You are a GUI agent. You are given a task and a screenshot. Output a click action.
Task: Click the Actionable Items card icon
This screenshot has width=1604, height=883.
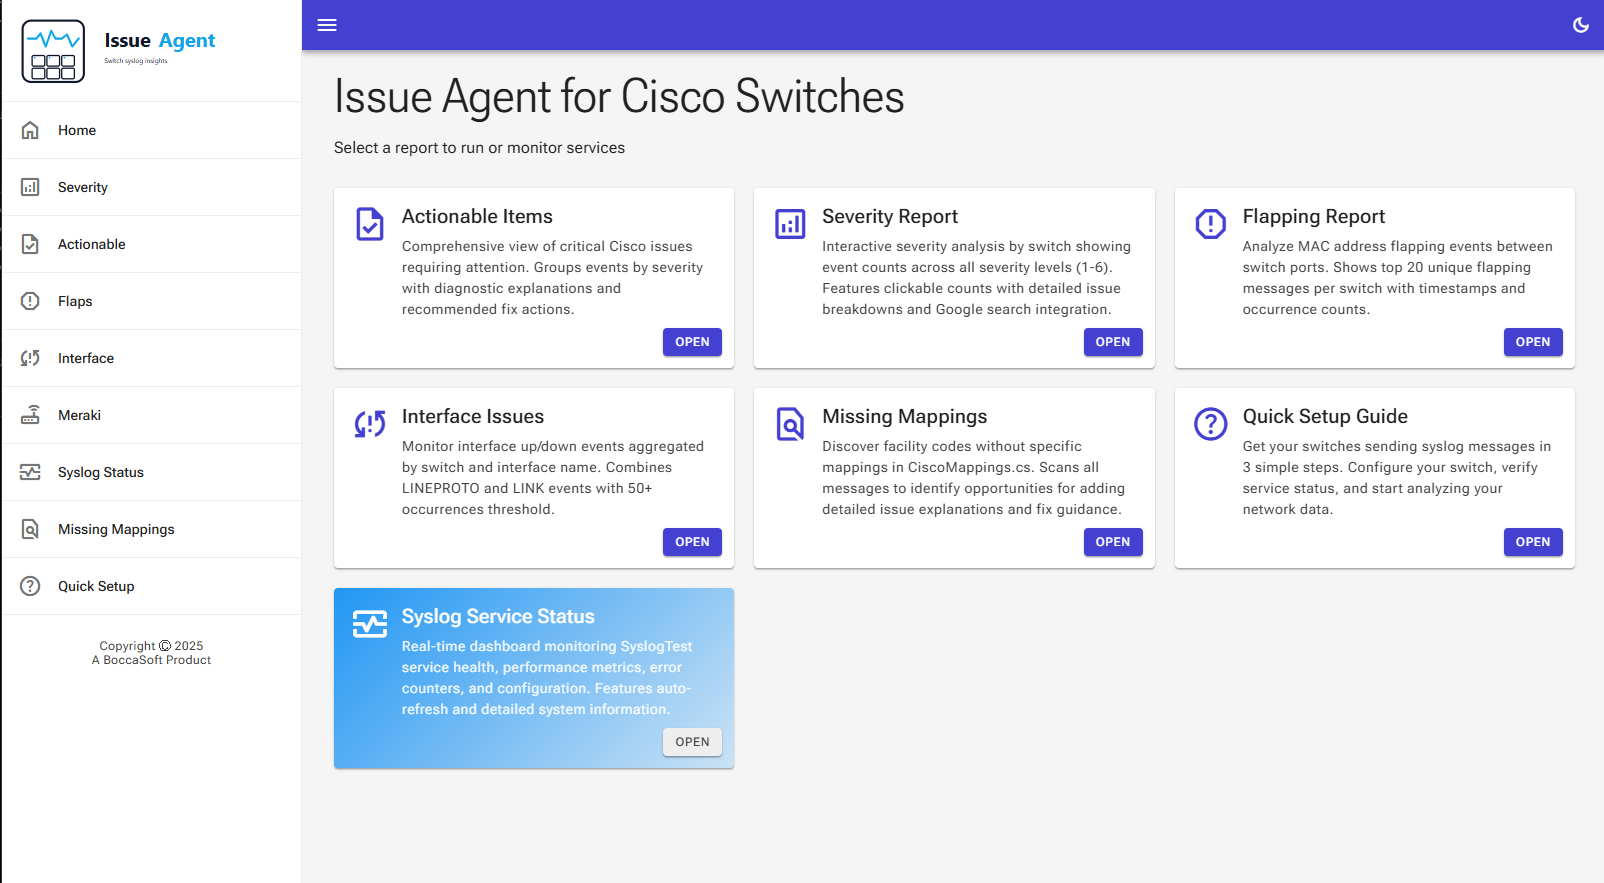click(x=370, y=224)
